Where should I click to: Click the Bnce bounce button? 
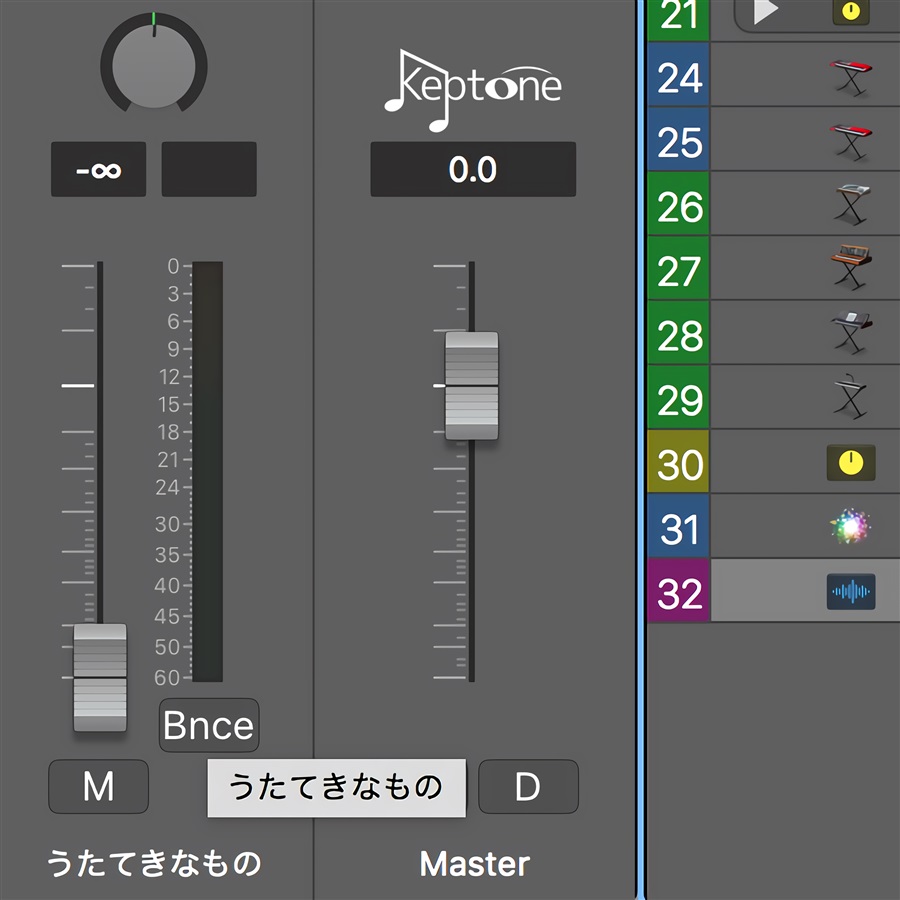pyautogui.click(x=209, y=725)
